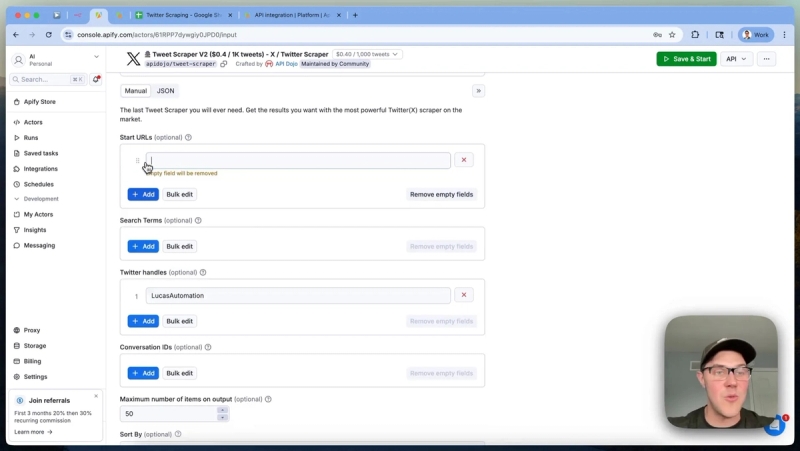The width and height of the screenshot is (800, 451).
Task: Copy the apidojo/tweet-scraper actor name
Action: pos(223,64)
